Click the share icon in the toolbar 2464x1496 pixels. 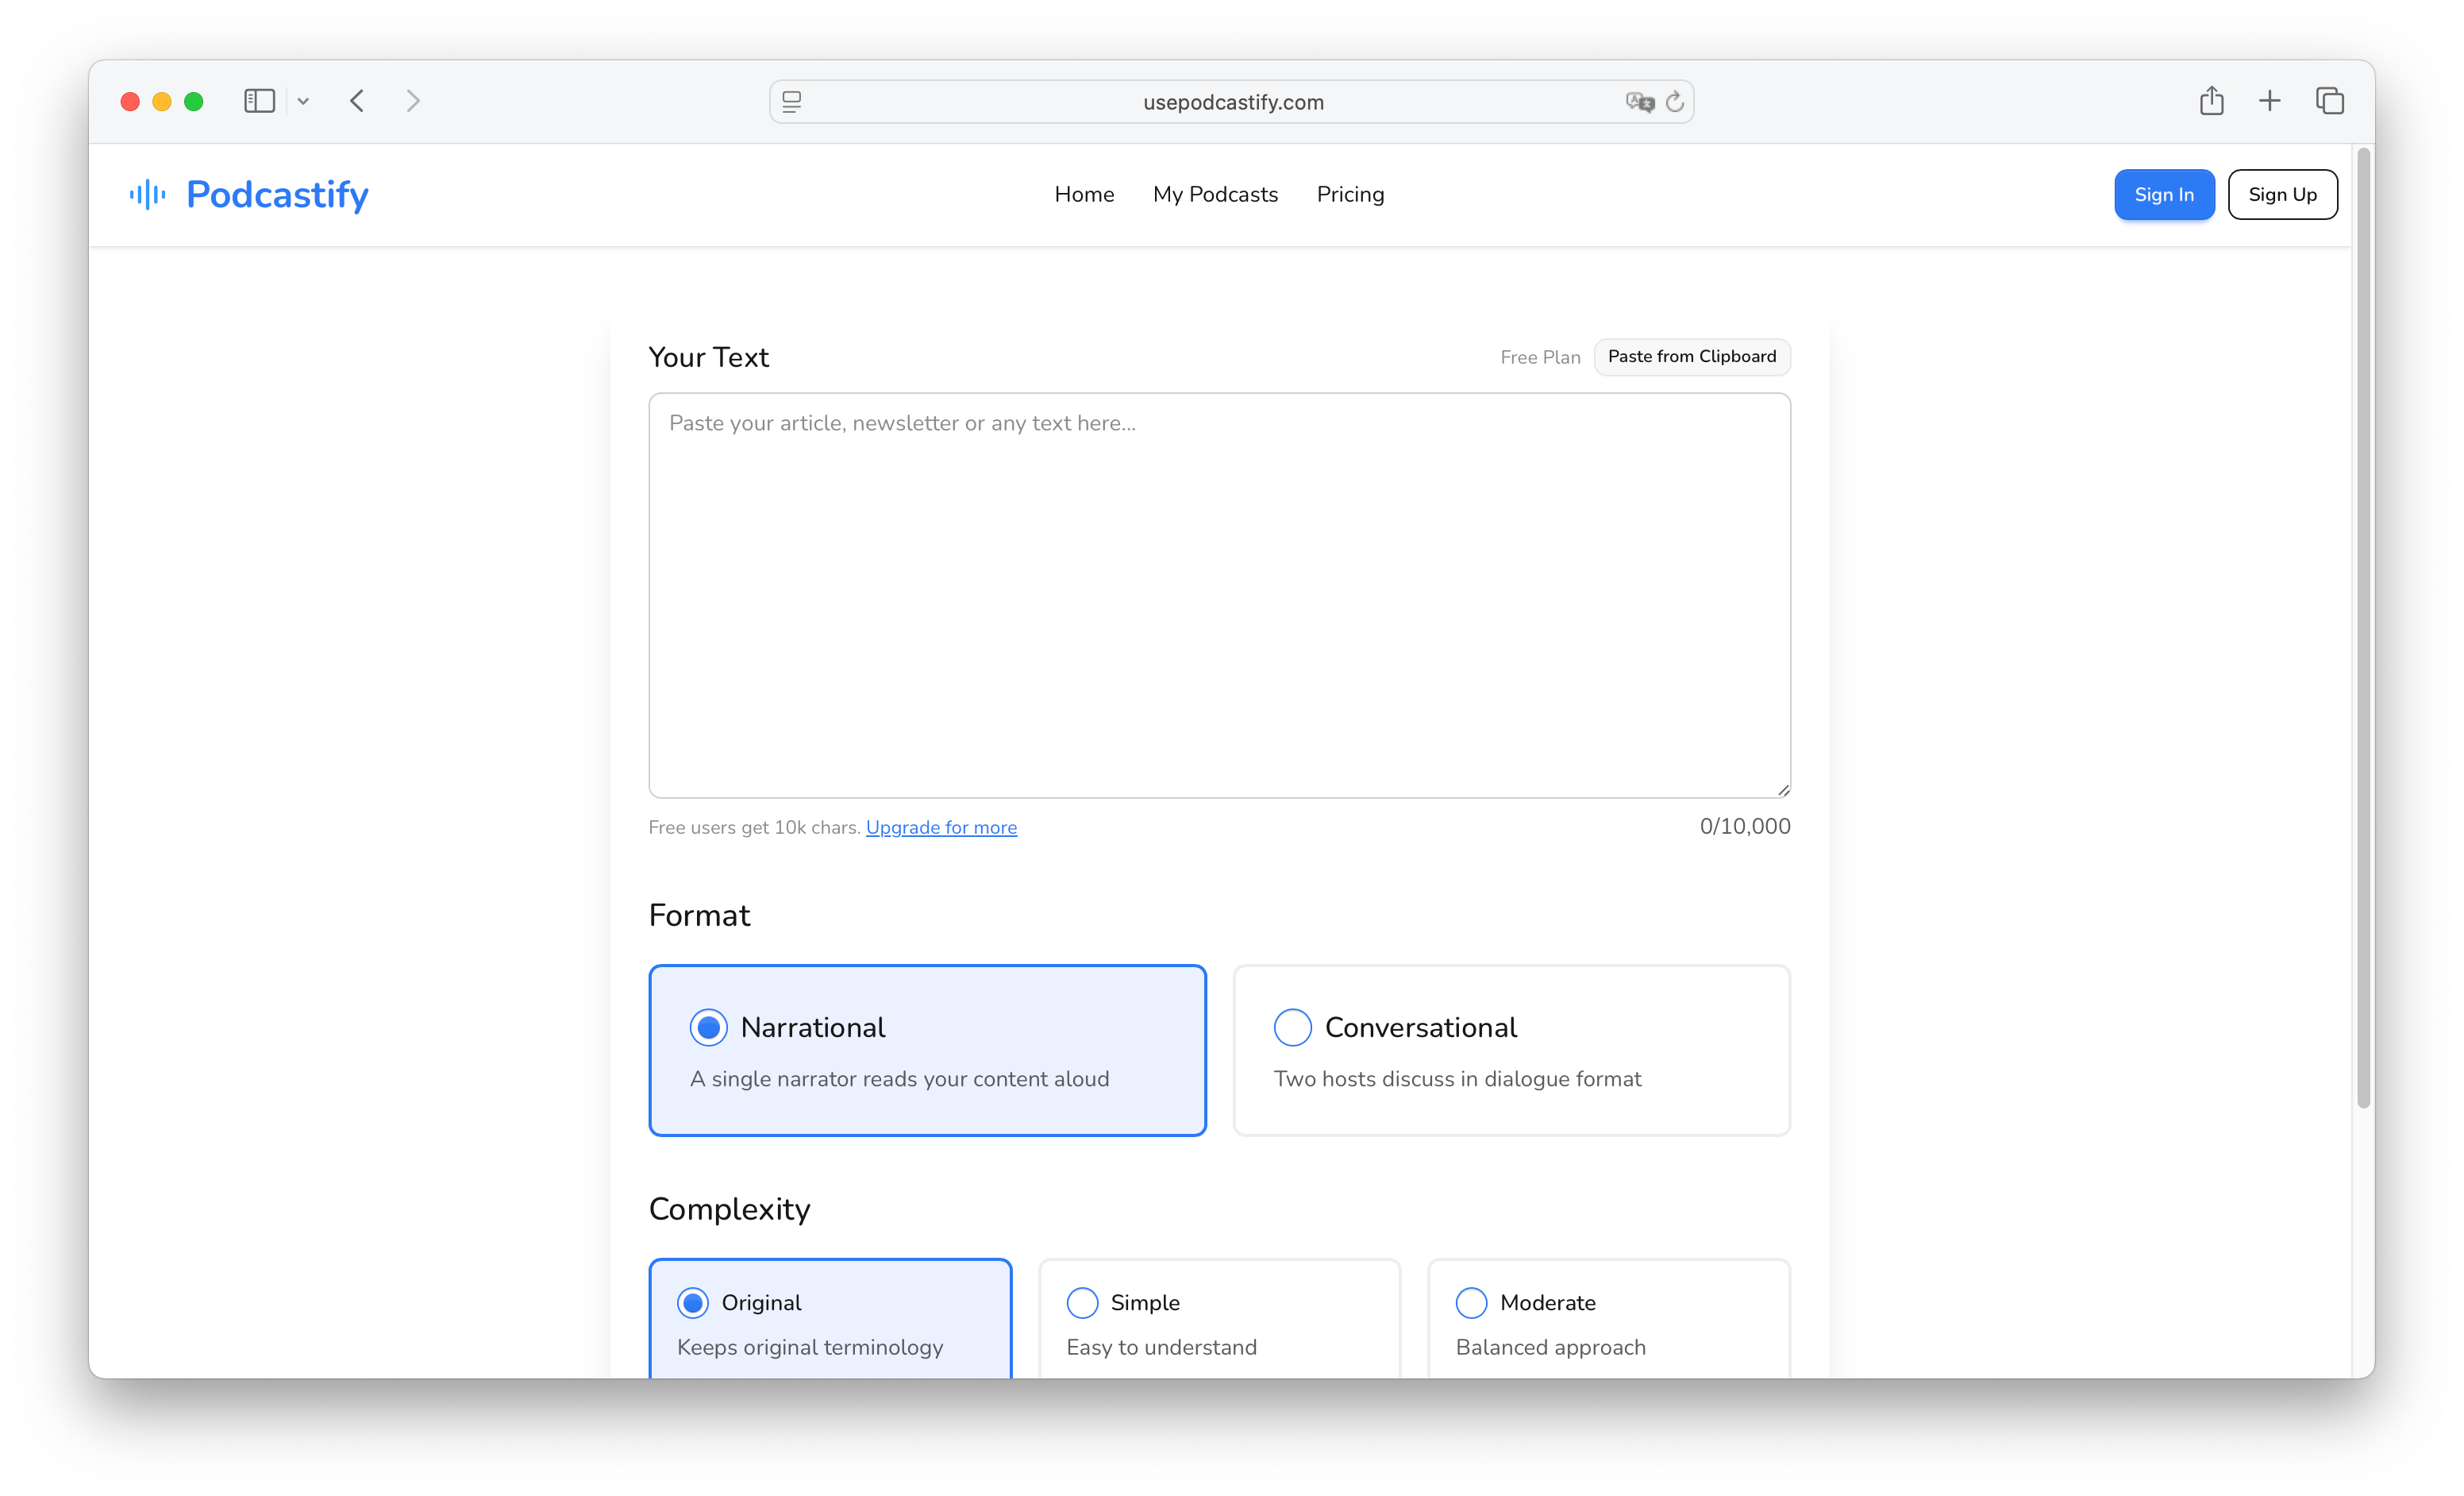(2212, 100)
